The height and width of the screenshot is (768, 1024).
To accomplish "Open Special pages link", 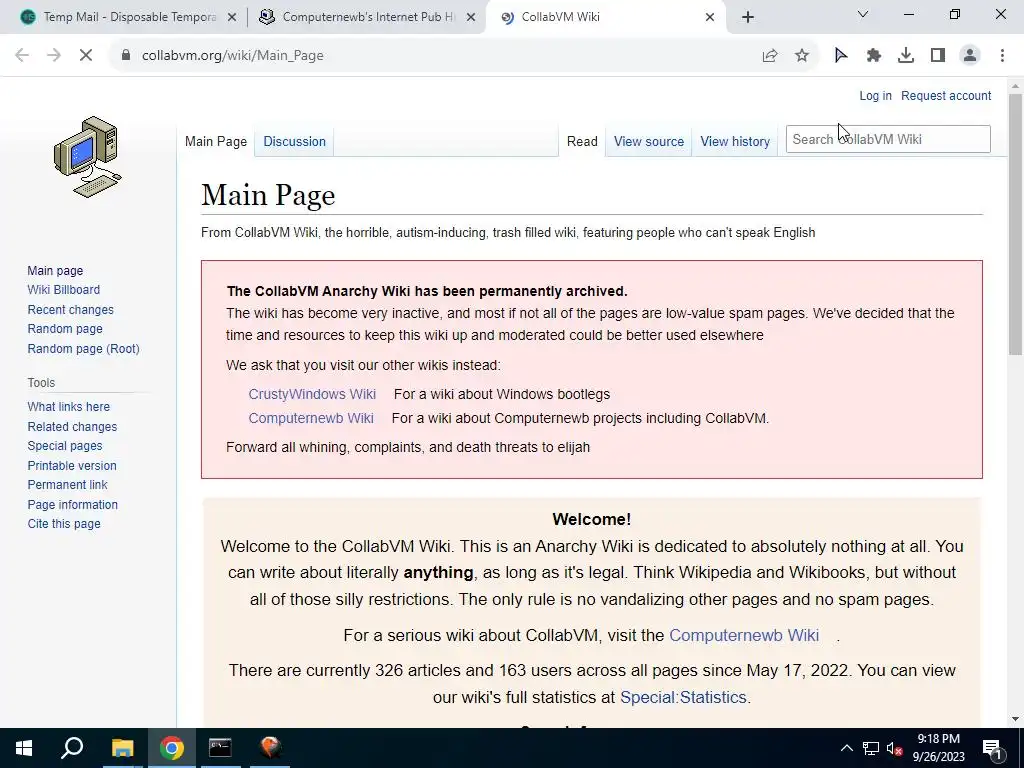I will [65, 446].
